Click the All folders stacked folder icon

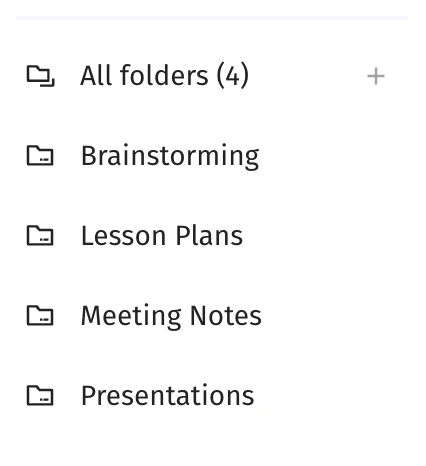[x=40, y=76]
